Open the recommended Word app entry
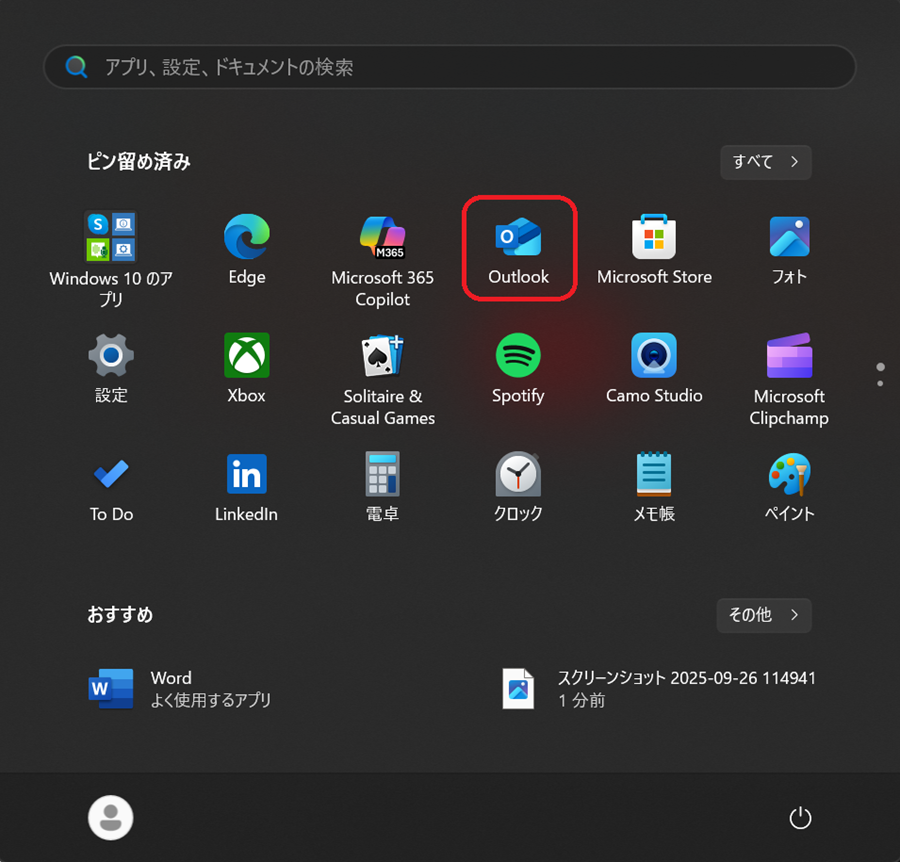The height and width of the screenshot is (862, 900). 180,688
